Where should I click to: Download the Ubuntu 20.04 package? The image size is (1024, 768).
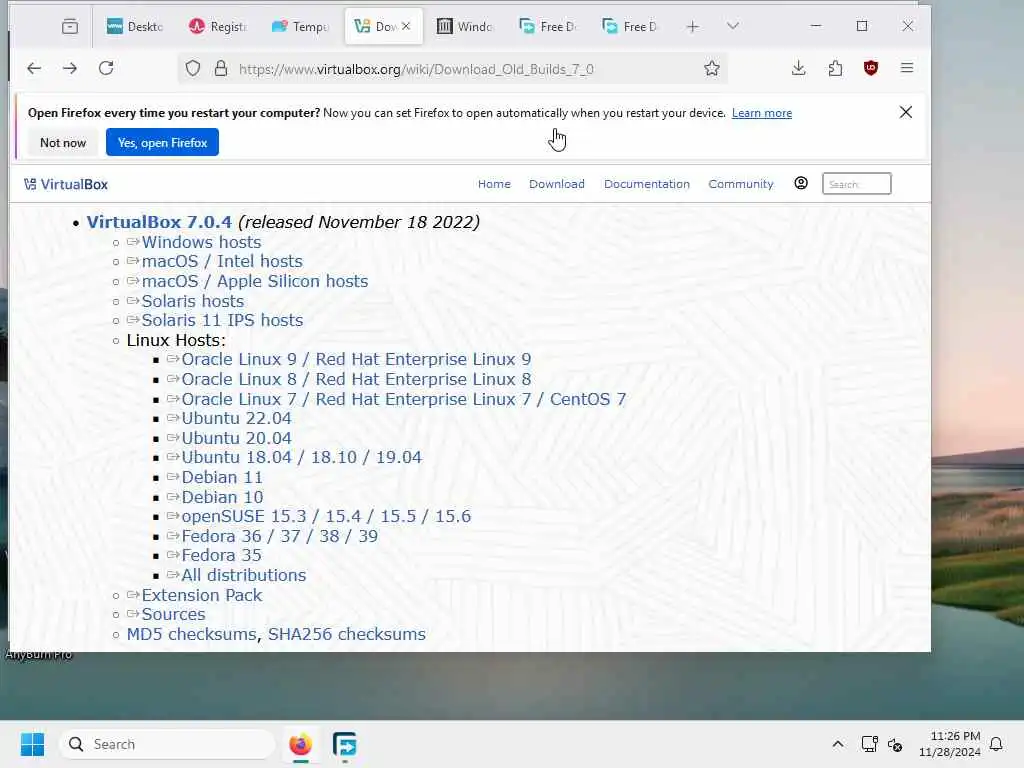[236, 438]
